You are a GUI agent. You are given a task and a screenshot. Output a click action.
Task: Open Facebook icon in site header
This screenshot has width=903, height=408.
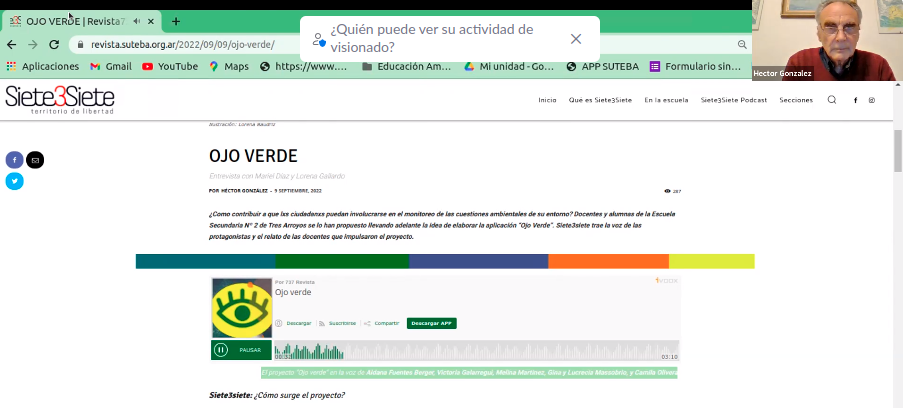855,100
